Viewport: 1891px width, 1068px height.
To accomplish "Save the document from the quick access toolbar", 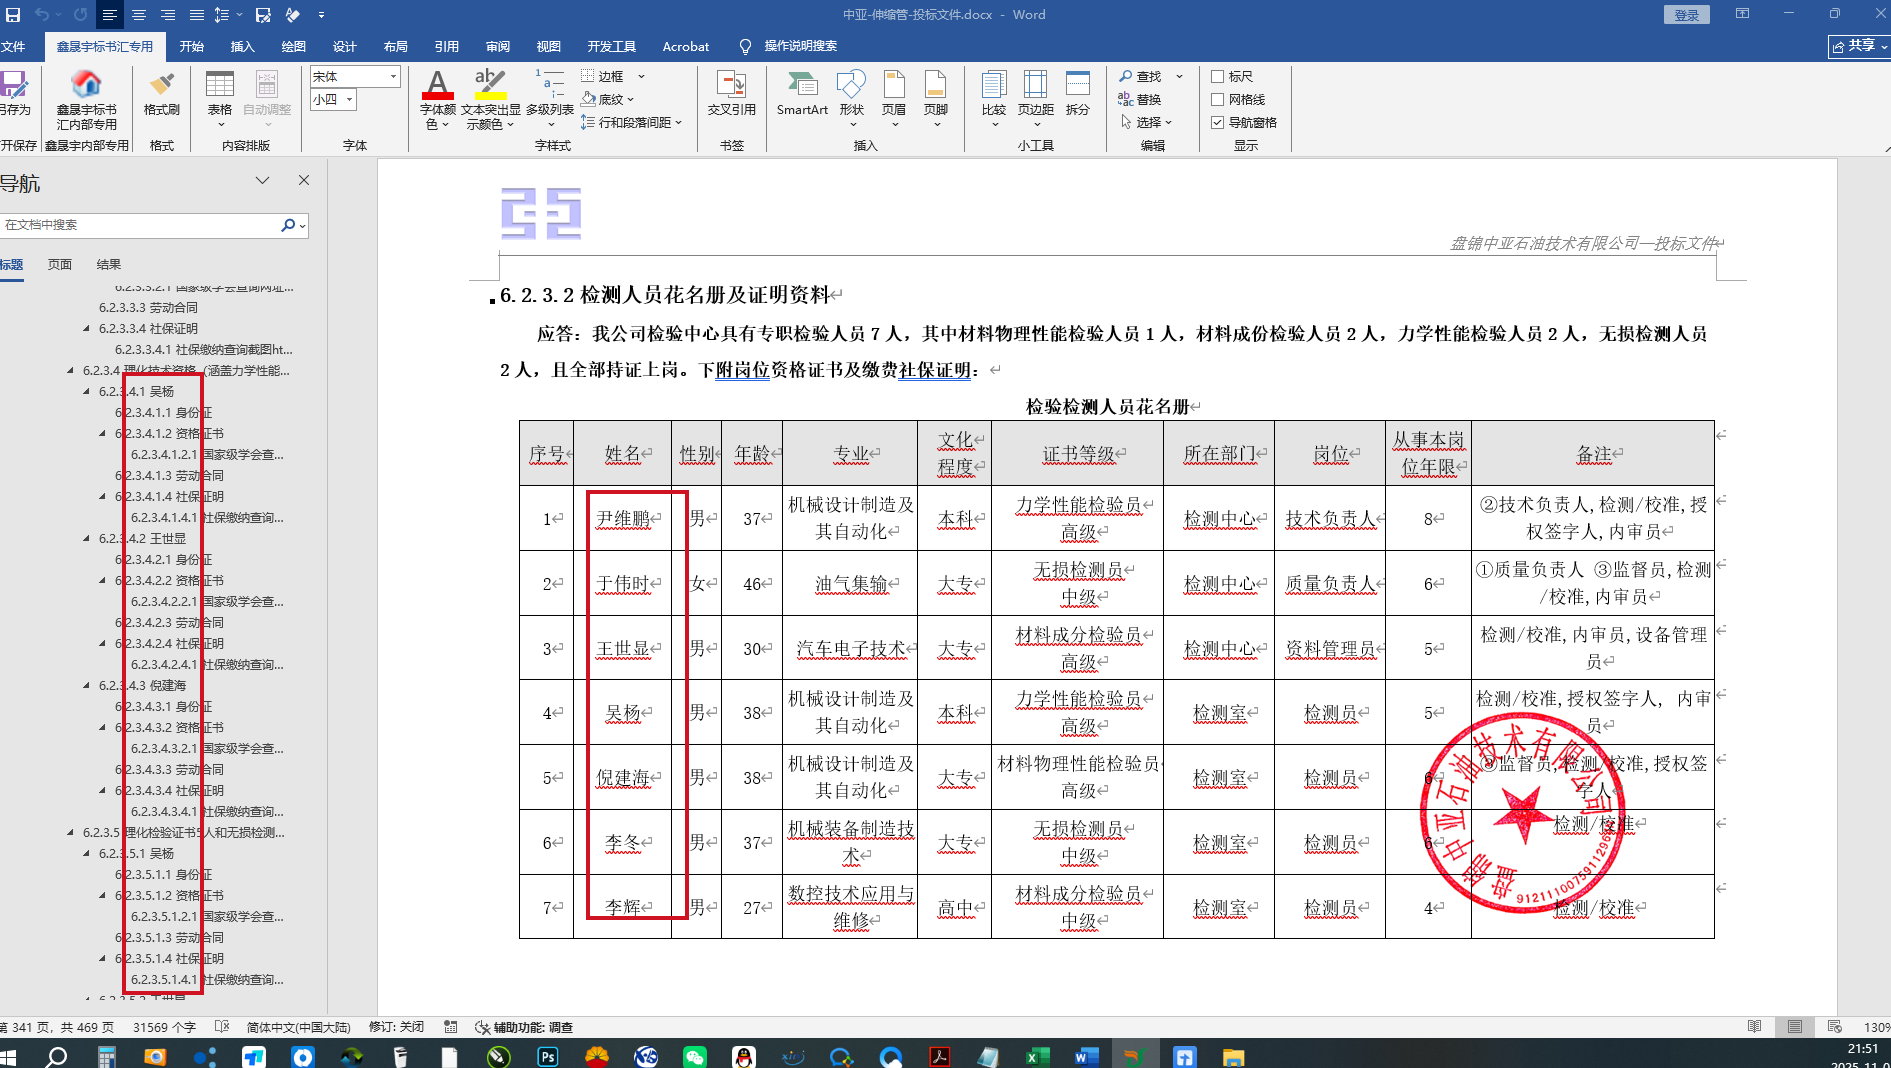I will 13,15.
